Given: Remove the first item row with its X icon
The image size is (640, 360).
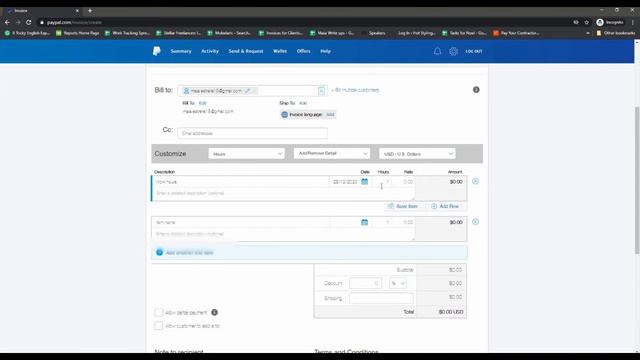Looking at the screenshot, I should [x=476, y=181].
